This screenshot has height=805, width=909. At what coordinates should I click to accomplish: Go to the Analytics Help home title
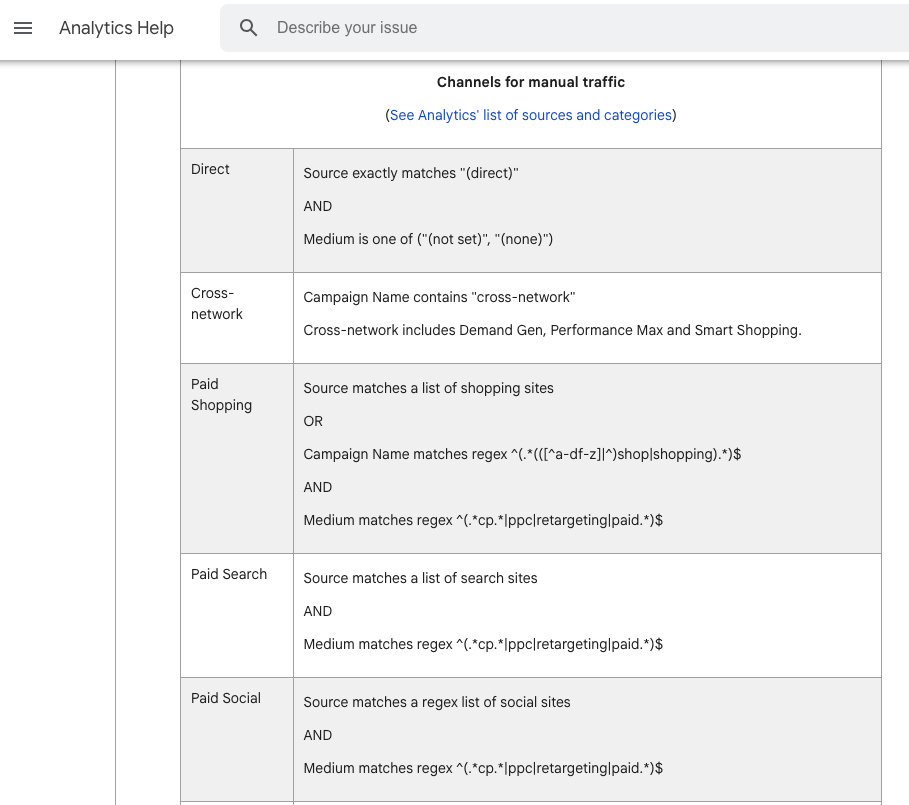click(x=116, y=28)
